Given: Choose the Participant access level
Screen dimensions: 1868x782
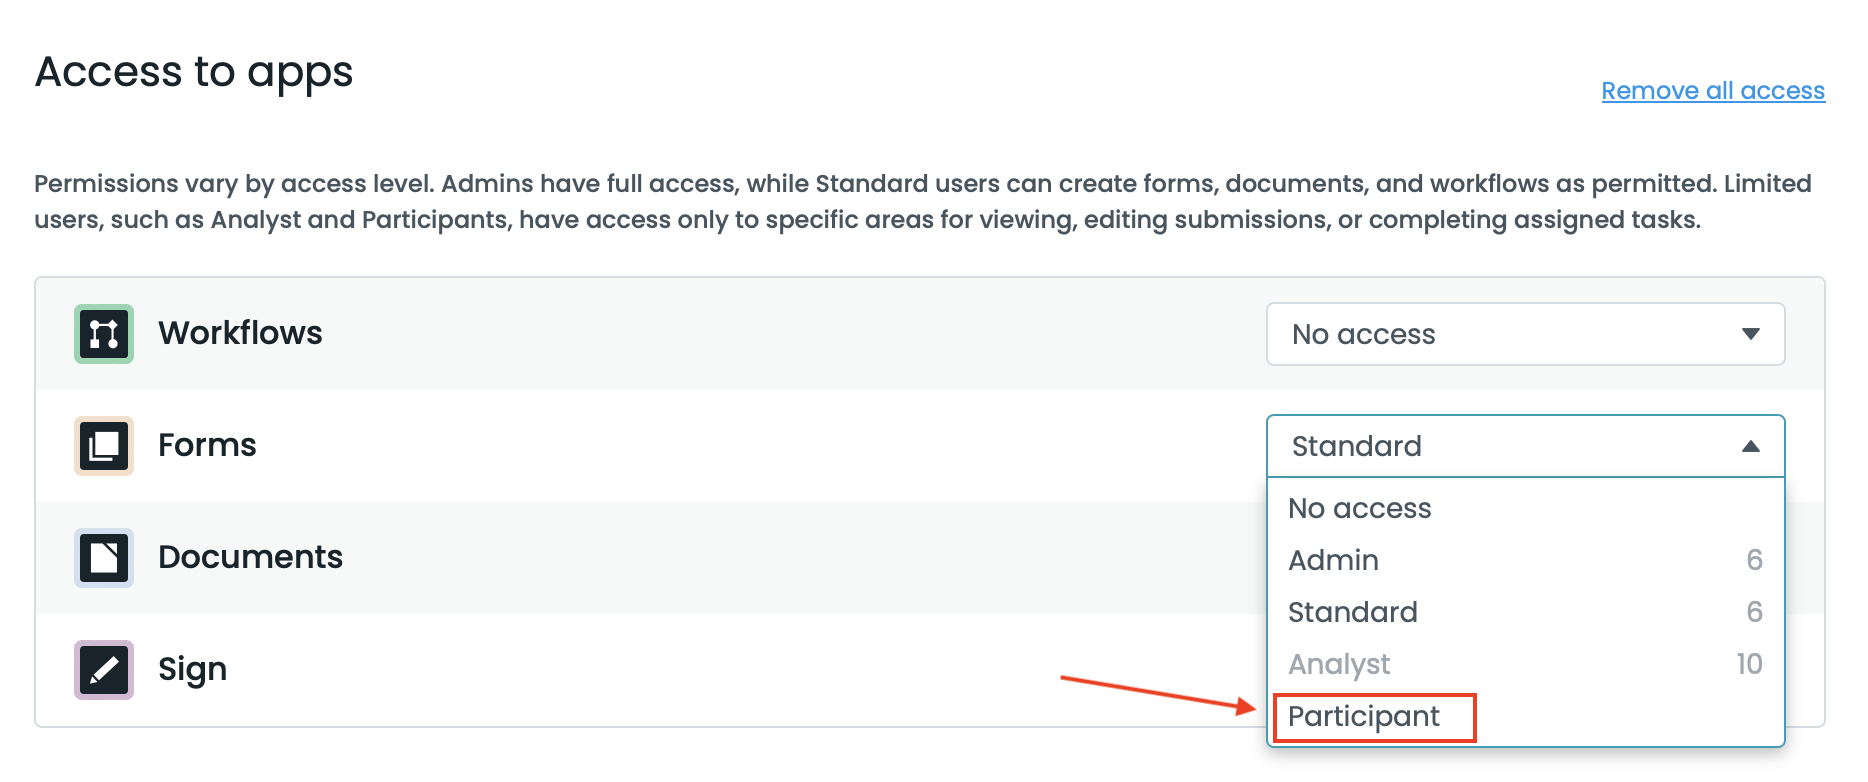Looking at the screenshot, I should click(1364, 716).
